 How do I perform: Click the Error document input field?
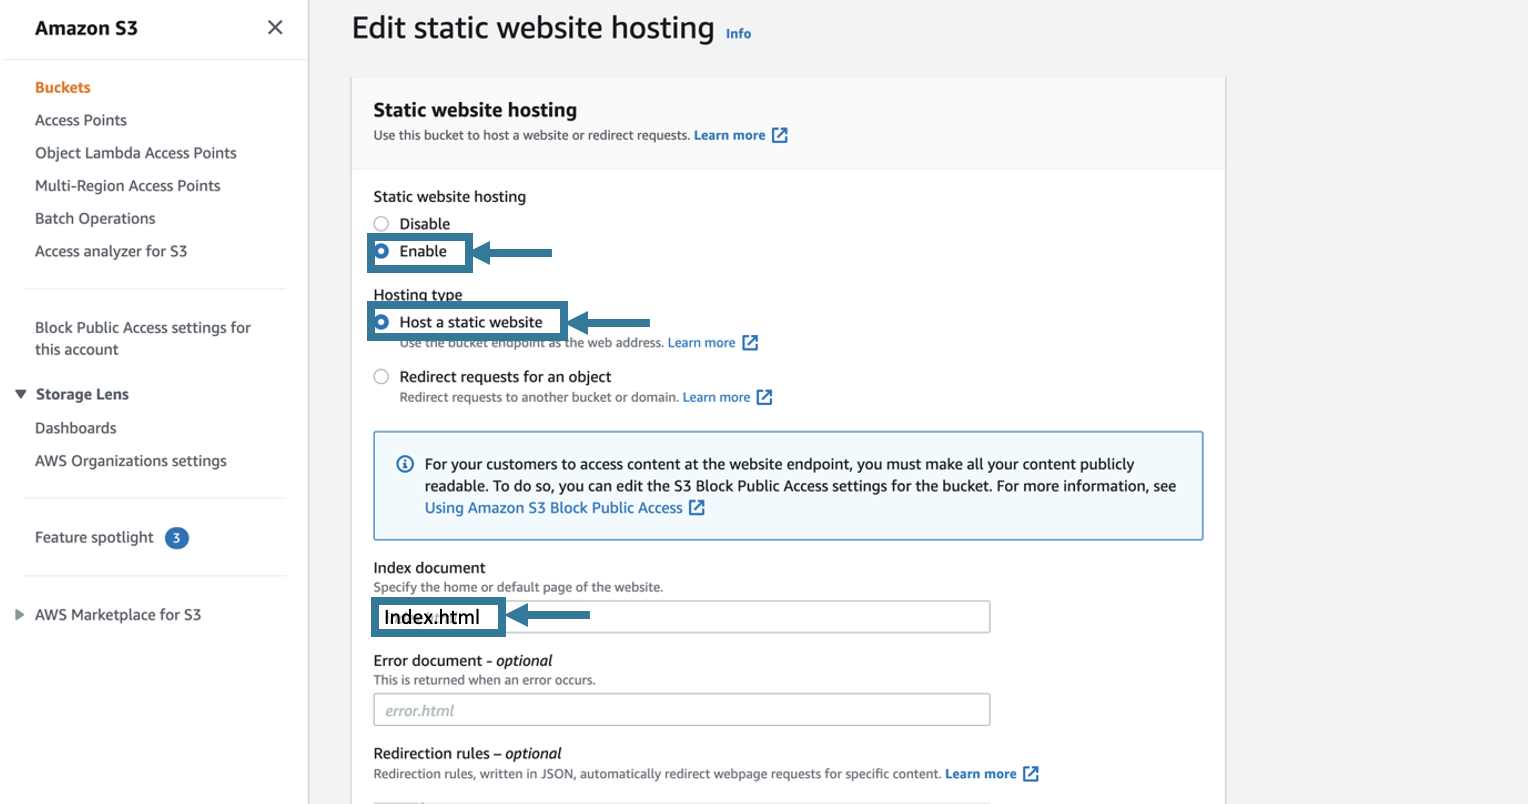(681, 709)
